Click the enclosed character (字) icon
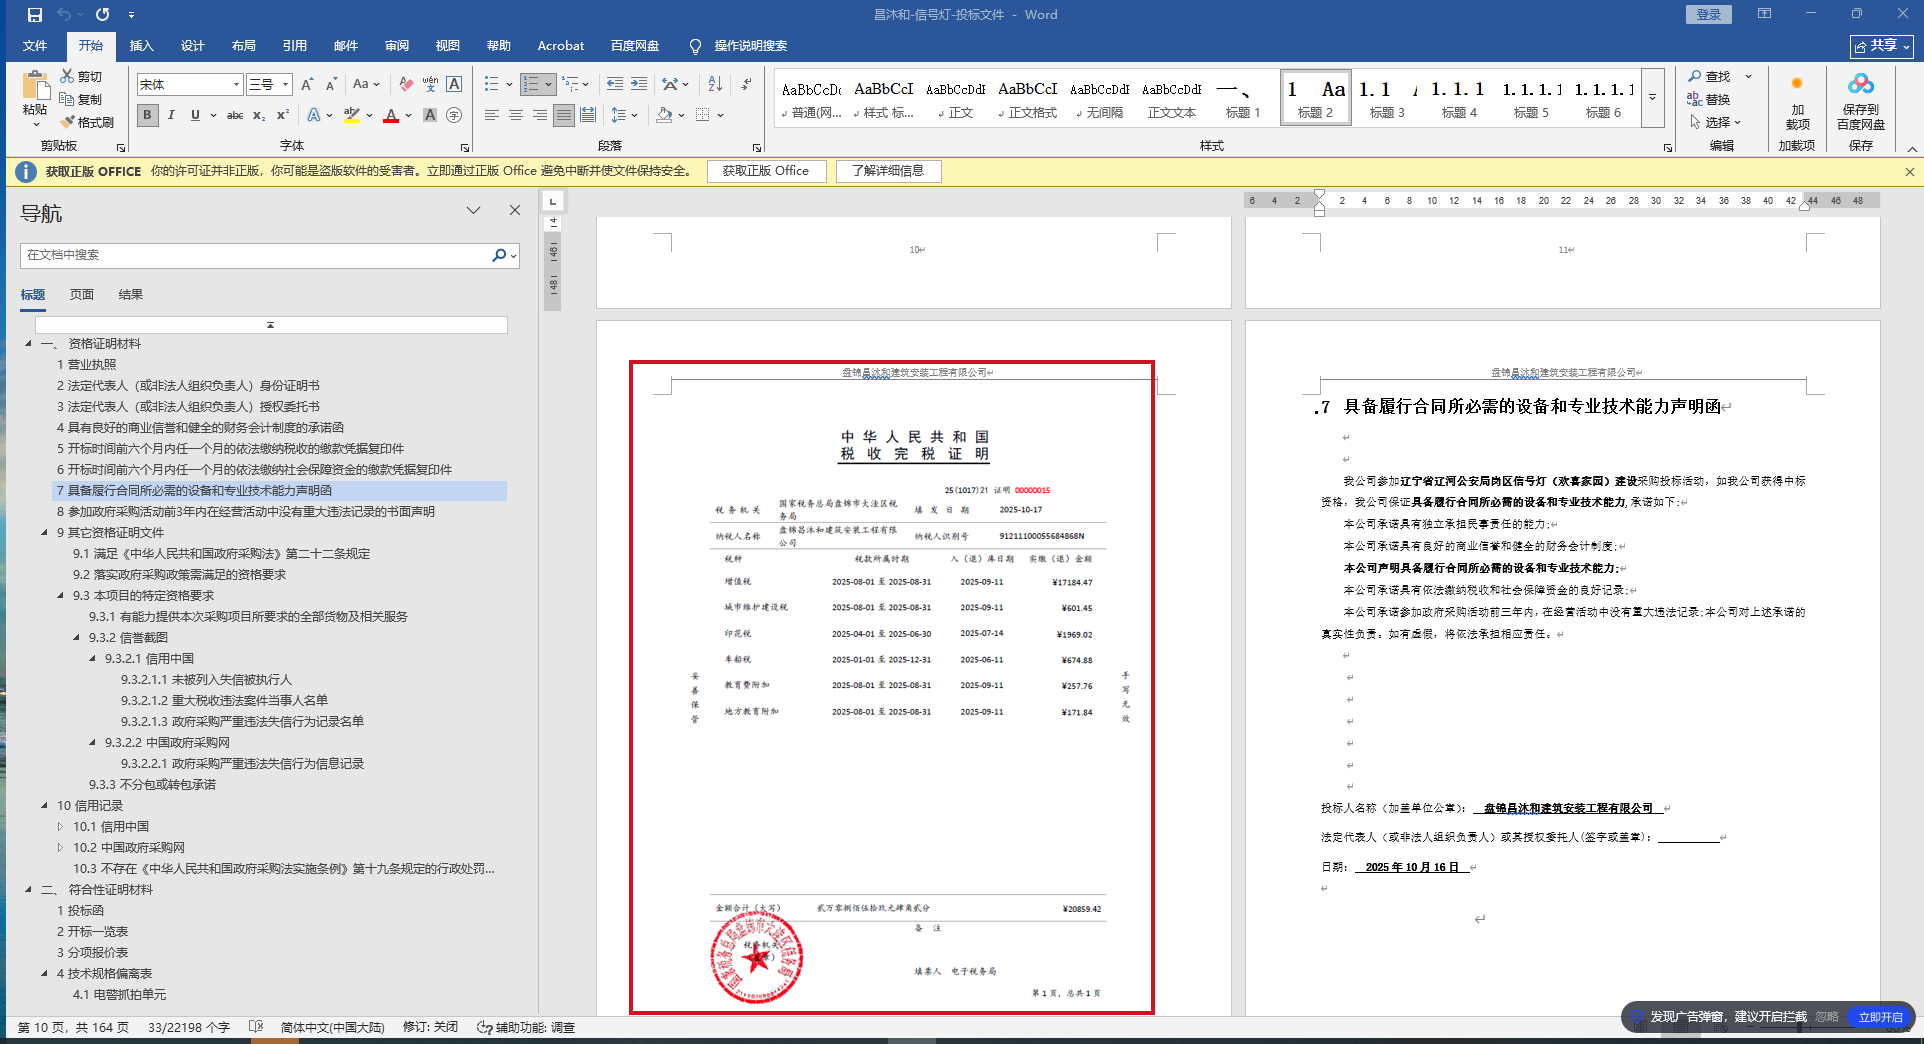 click(x=454, y=115)
